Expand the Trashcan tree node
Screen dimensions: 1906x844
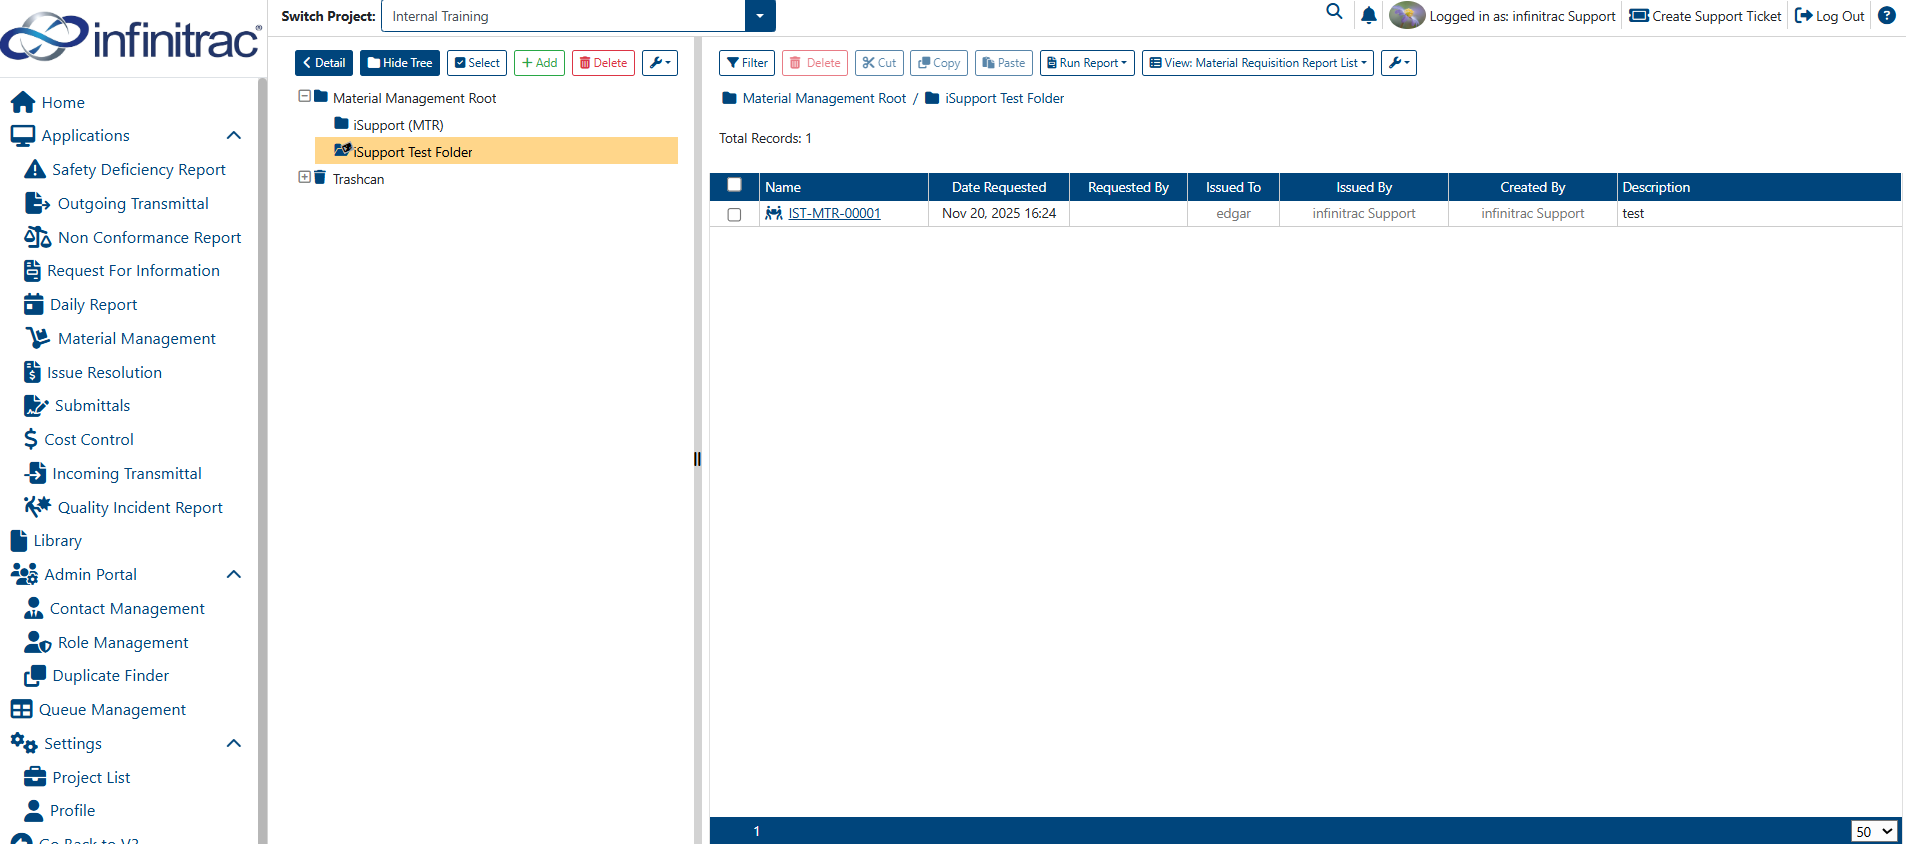(304, 177)
